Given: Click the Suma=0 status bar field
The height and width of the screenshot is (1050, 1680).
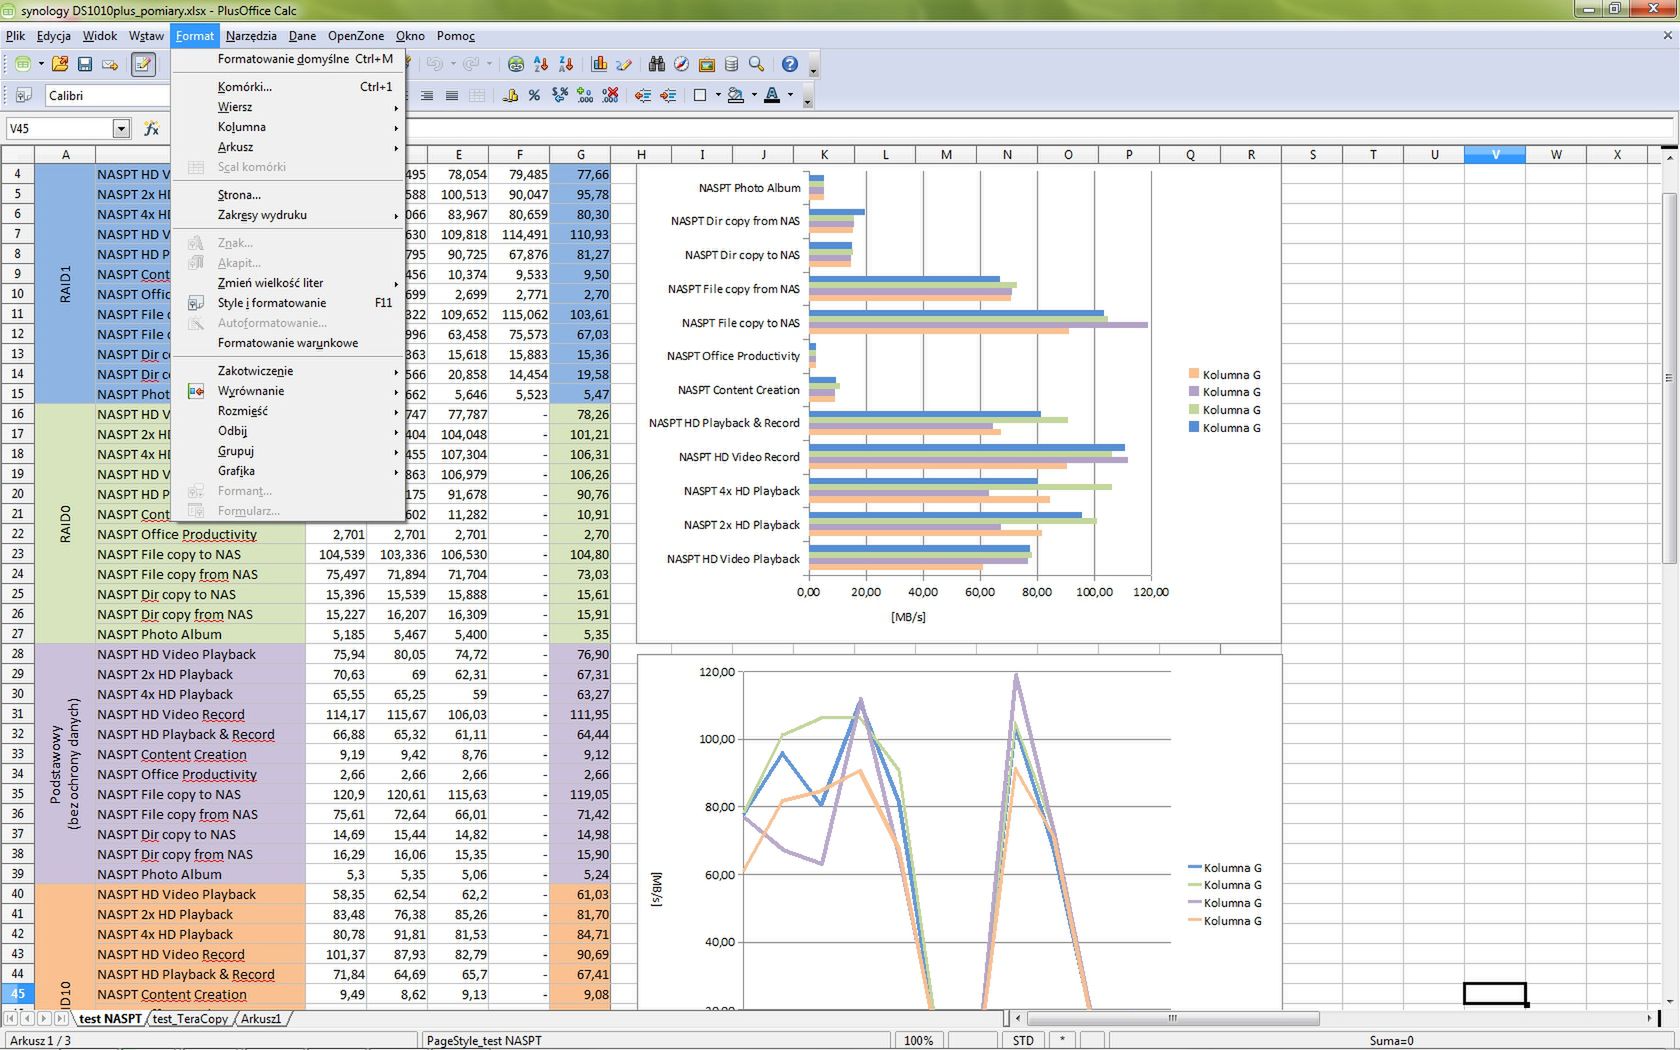Looking at the screenshot, I should coord(1391,1040).
